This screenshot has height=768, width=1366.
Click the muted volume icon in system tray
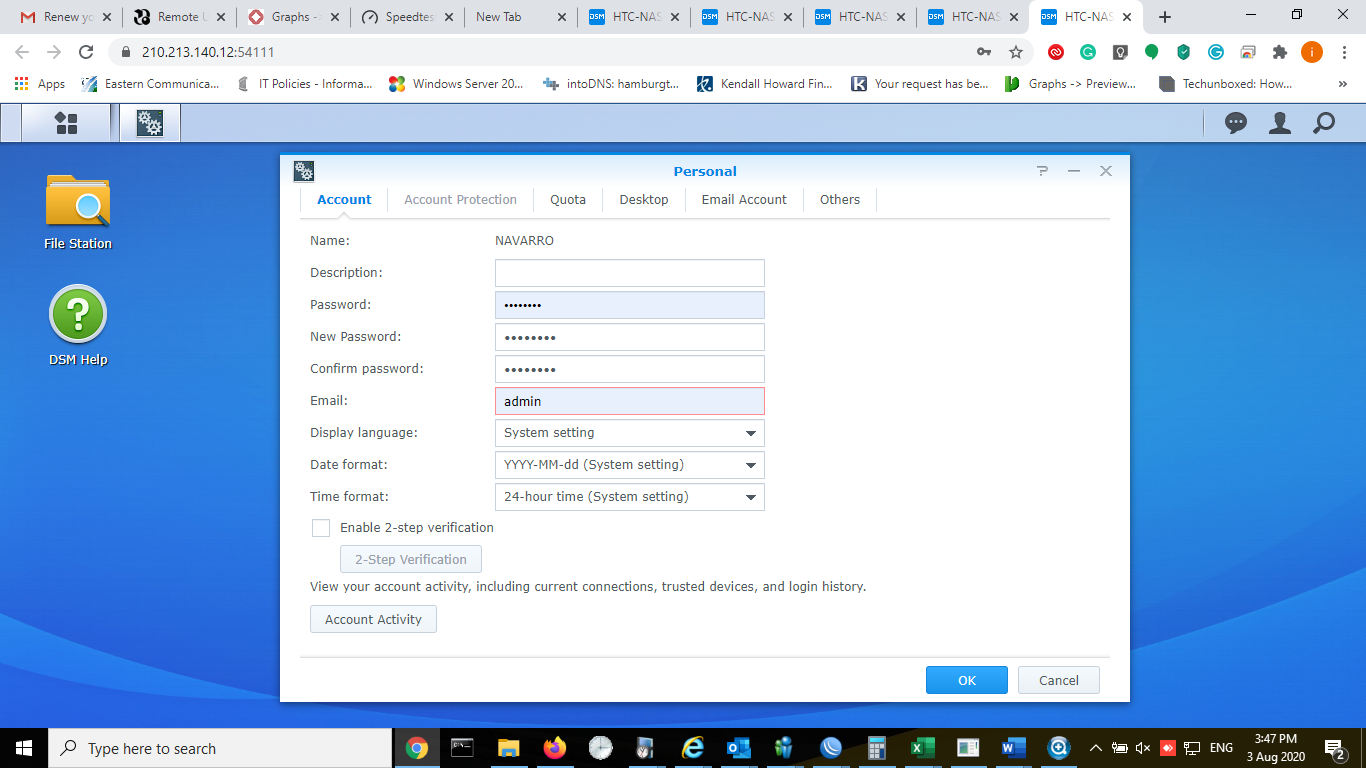coord(1144,748)
